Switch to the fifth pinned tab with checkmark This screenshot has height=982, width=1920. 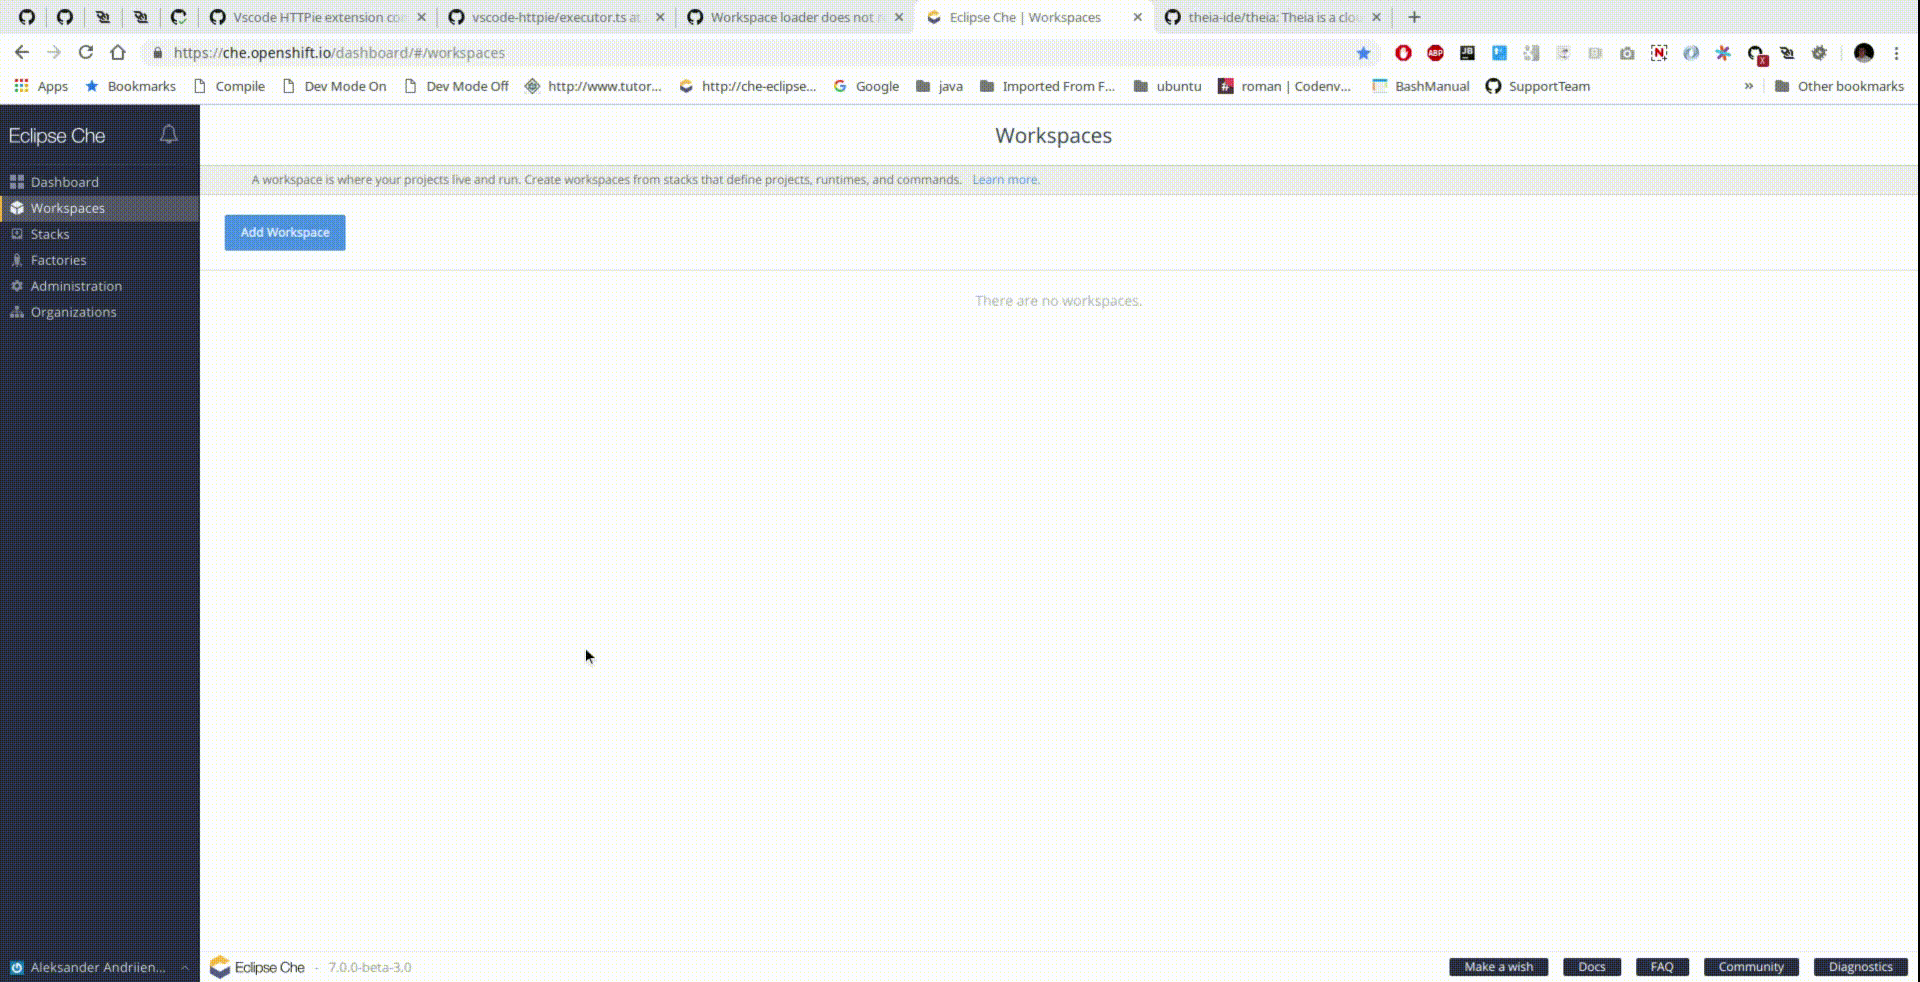coord(179,17)
